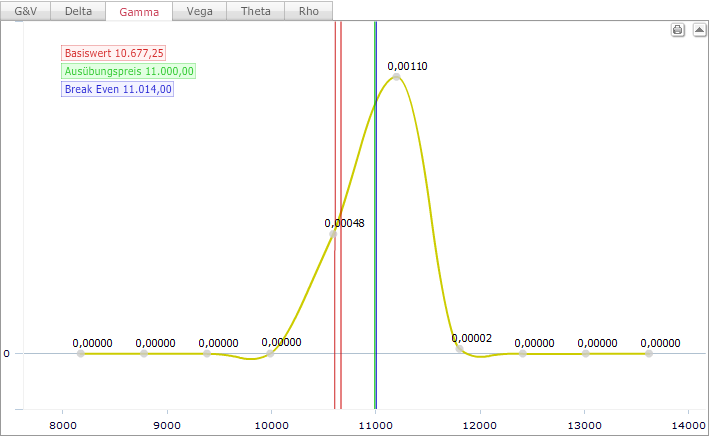The image size is (709, 436).
Task: Click the 8000 x-axis tick label
Action: [62, 423]
